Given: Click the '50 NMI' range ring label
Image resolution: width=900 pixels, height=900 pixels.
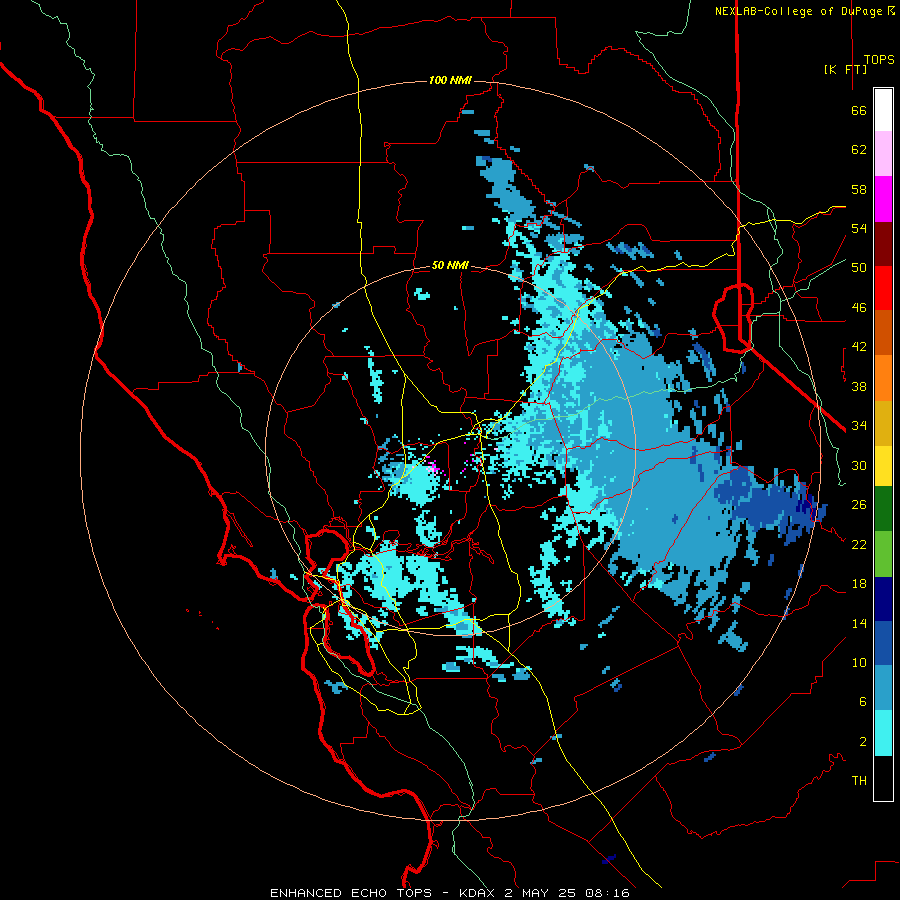Looking at the screenshot, I should (450, 265).
